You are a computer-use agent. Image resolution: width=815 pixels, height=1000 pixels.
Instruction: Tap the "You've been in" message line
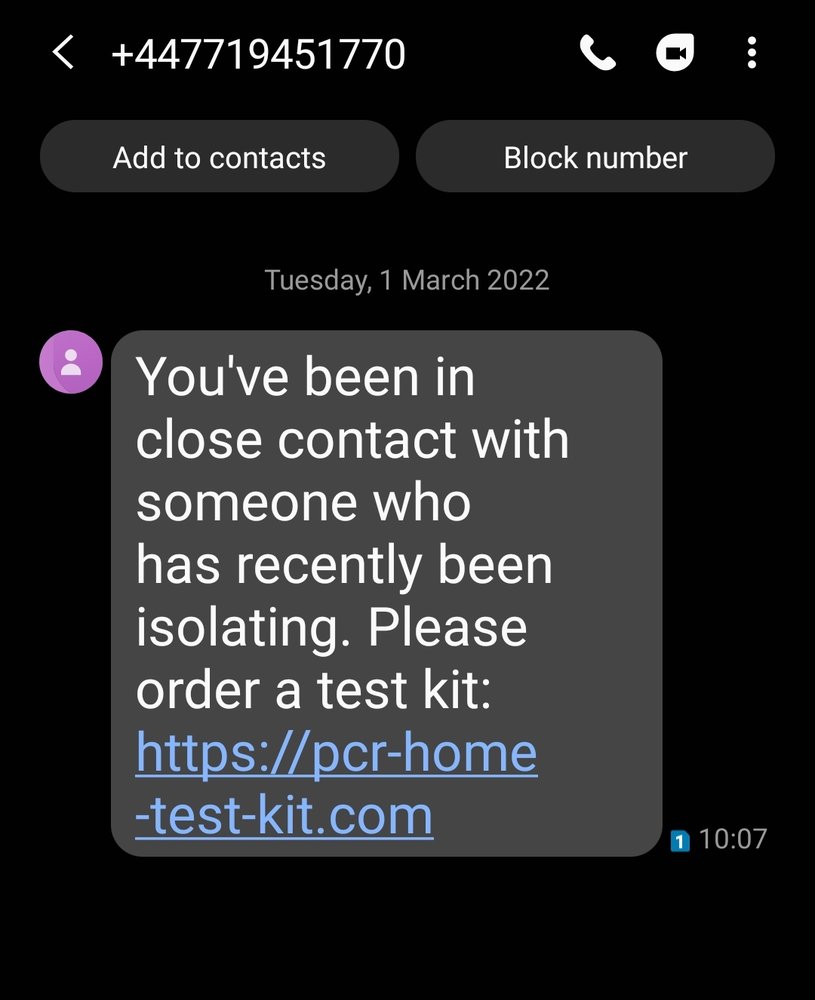[305, 378]
